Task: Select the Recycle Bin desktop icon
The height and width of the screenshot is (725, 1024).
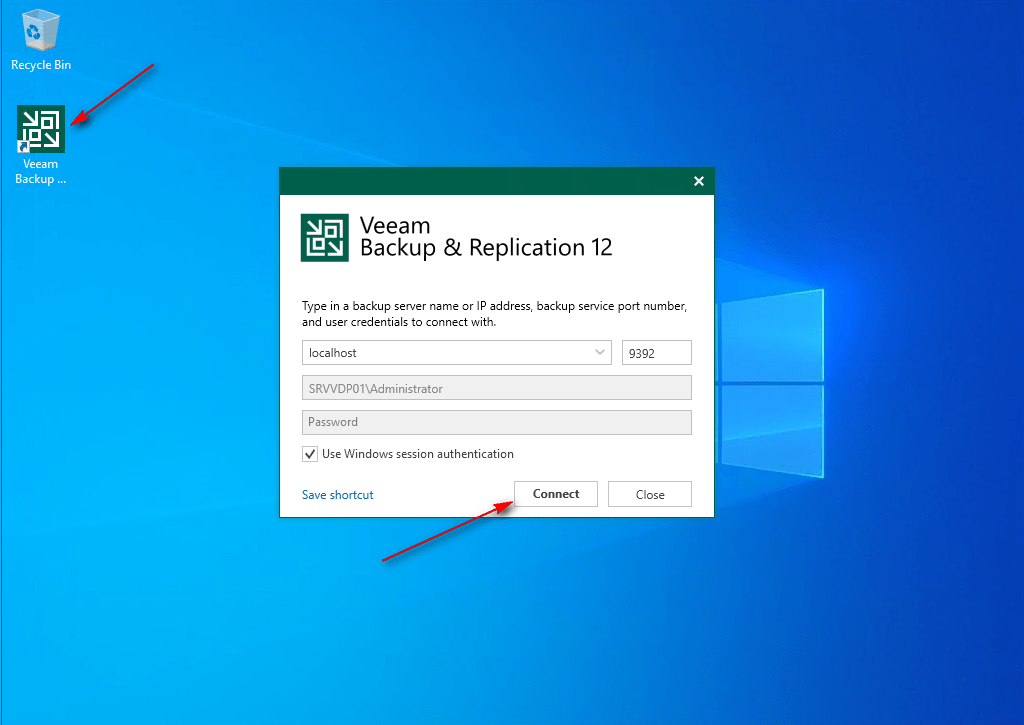Action: coord(40,32)
